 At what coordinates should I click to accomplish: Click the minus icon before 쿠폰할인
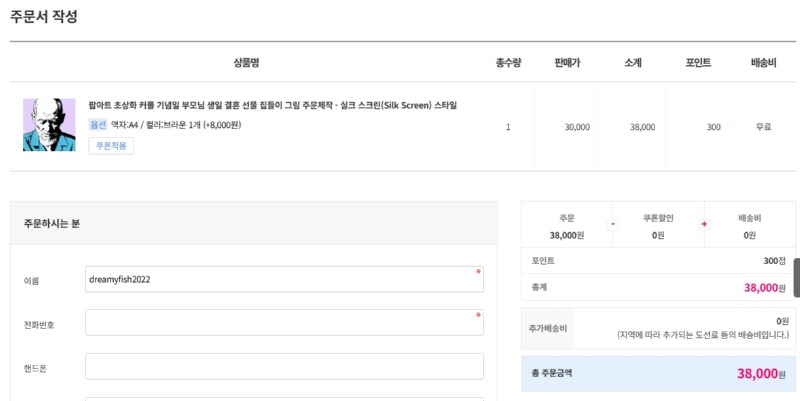tap(613, 224)
